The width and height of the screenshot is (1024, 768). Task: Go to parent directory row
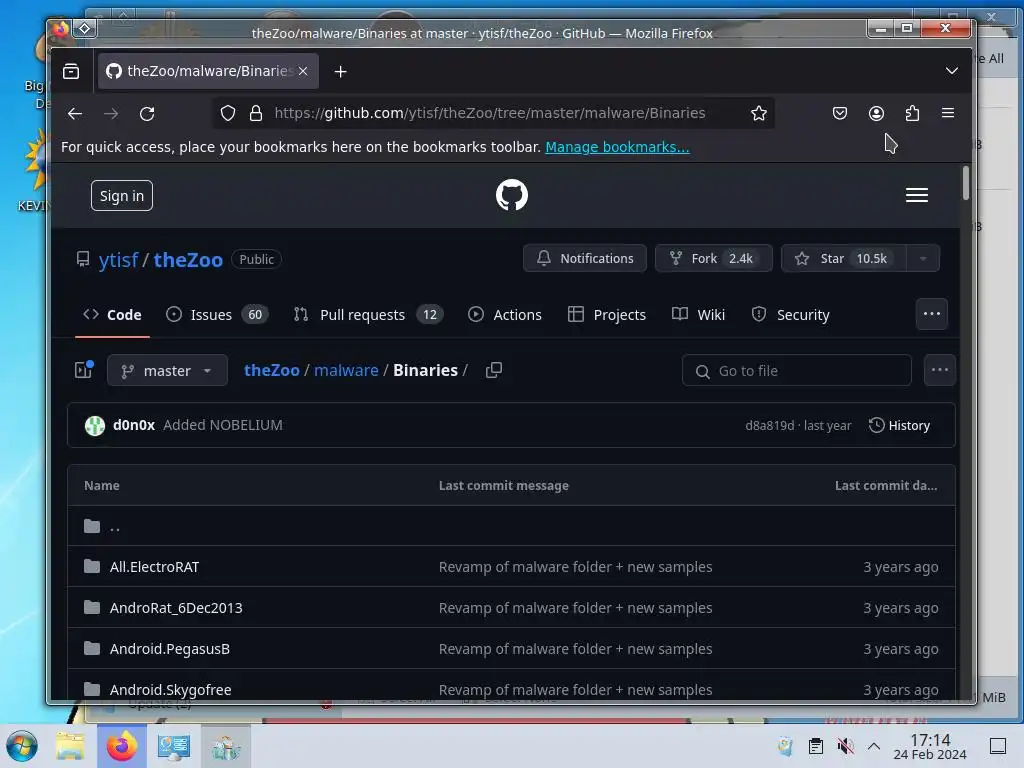(511, 526)
